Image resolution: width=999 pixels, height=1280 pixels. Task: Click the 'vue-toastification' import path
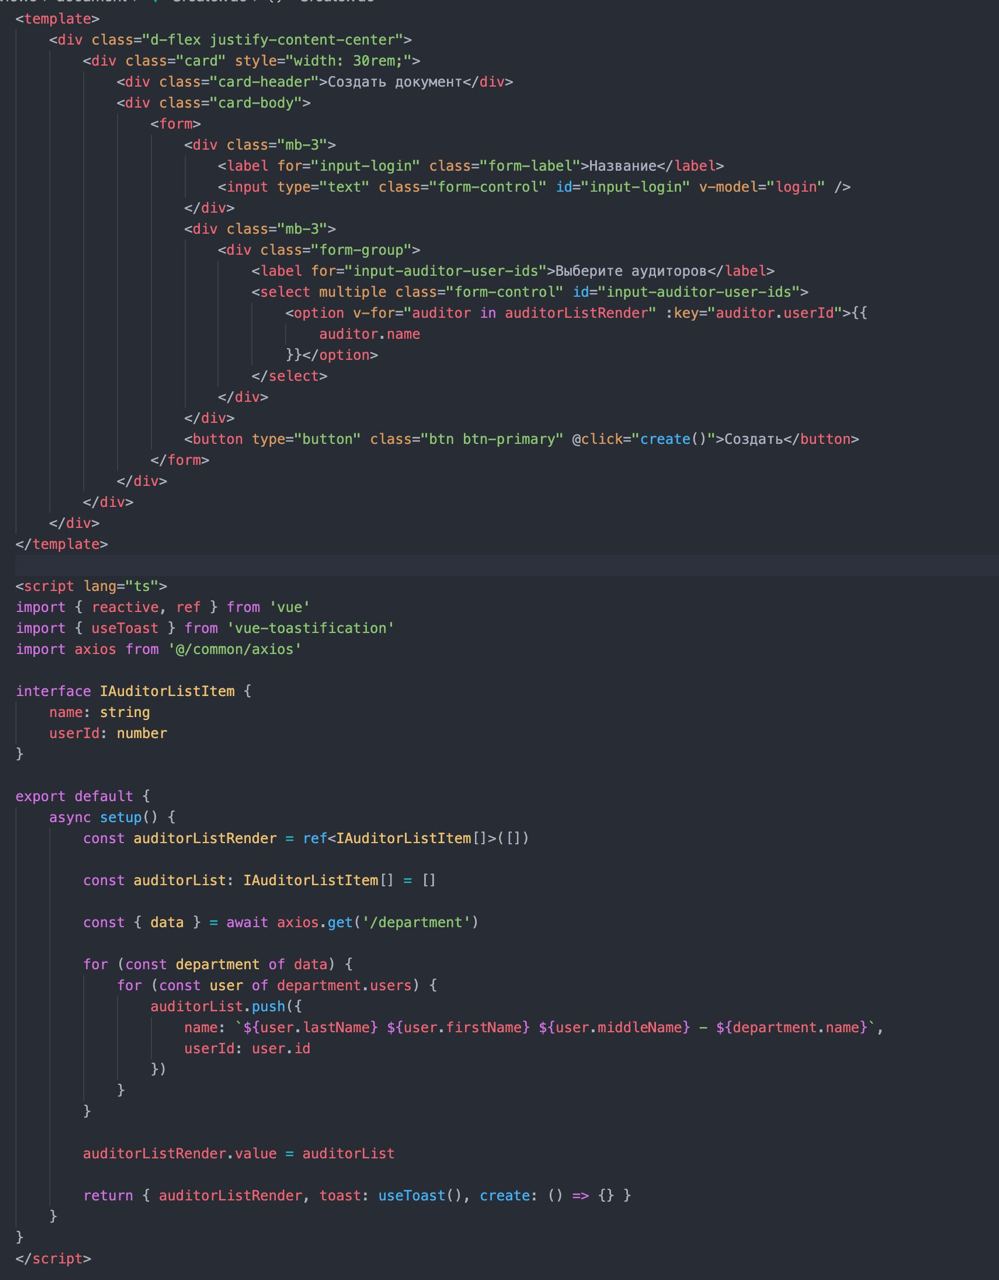310,628
